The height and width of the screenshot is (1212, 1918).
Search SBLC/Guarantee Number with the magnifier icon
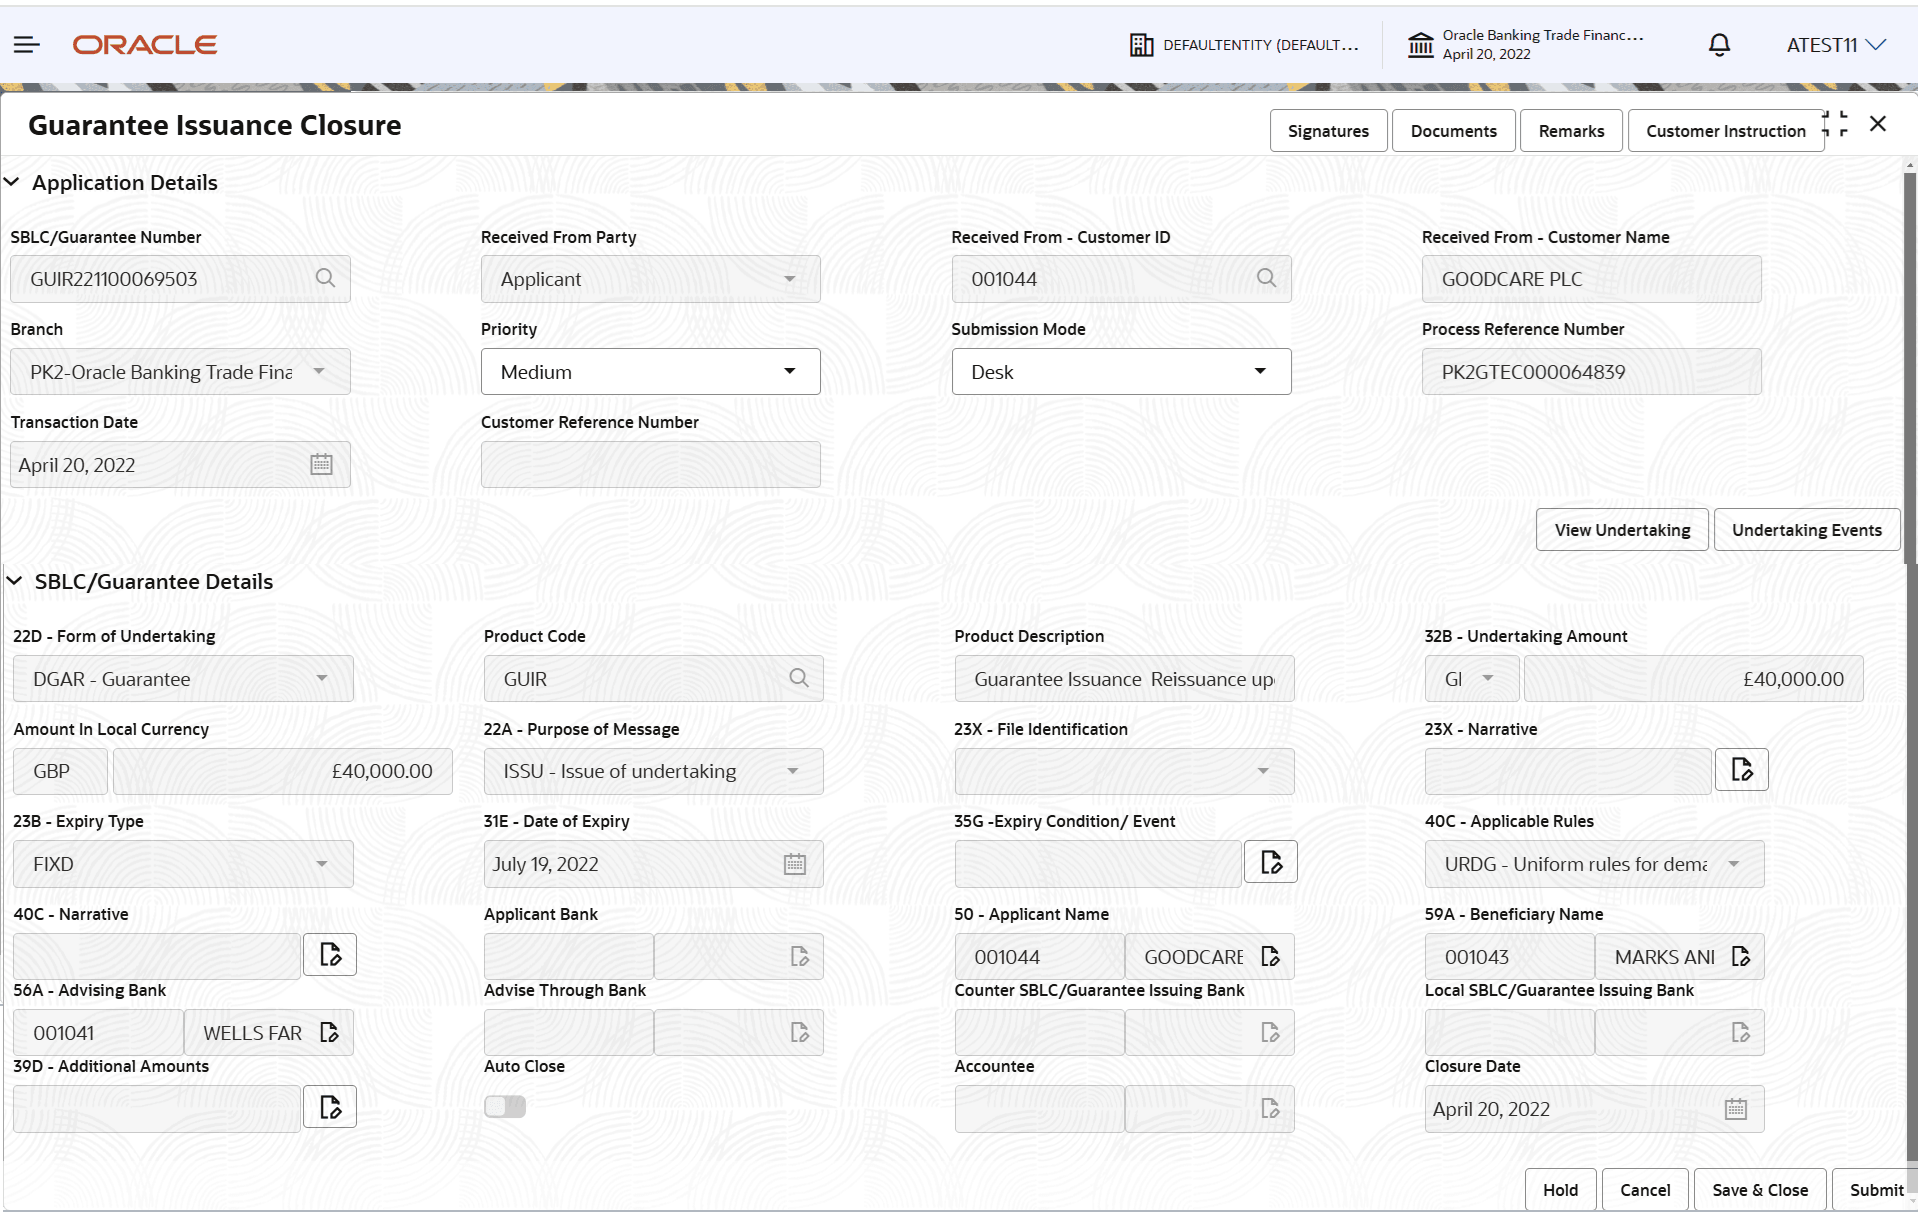click(325, 278)
